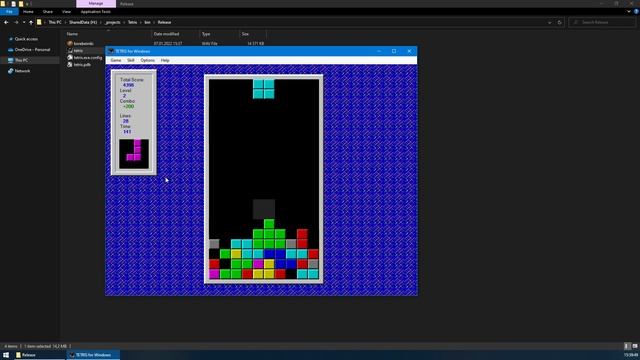
Task: Select the tetris application file icon
Action: [70, 51]
